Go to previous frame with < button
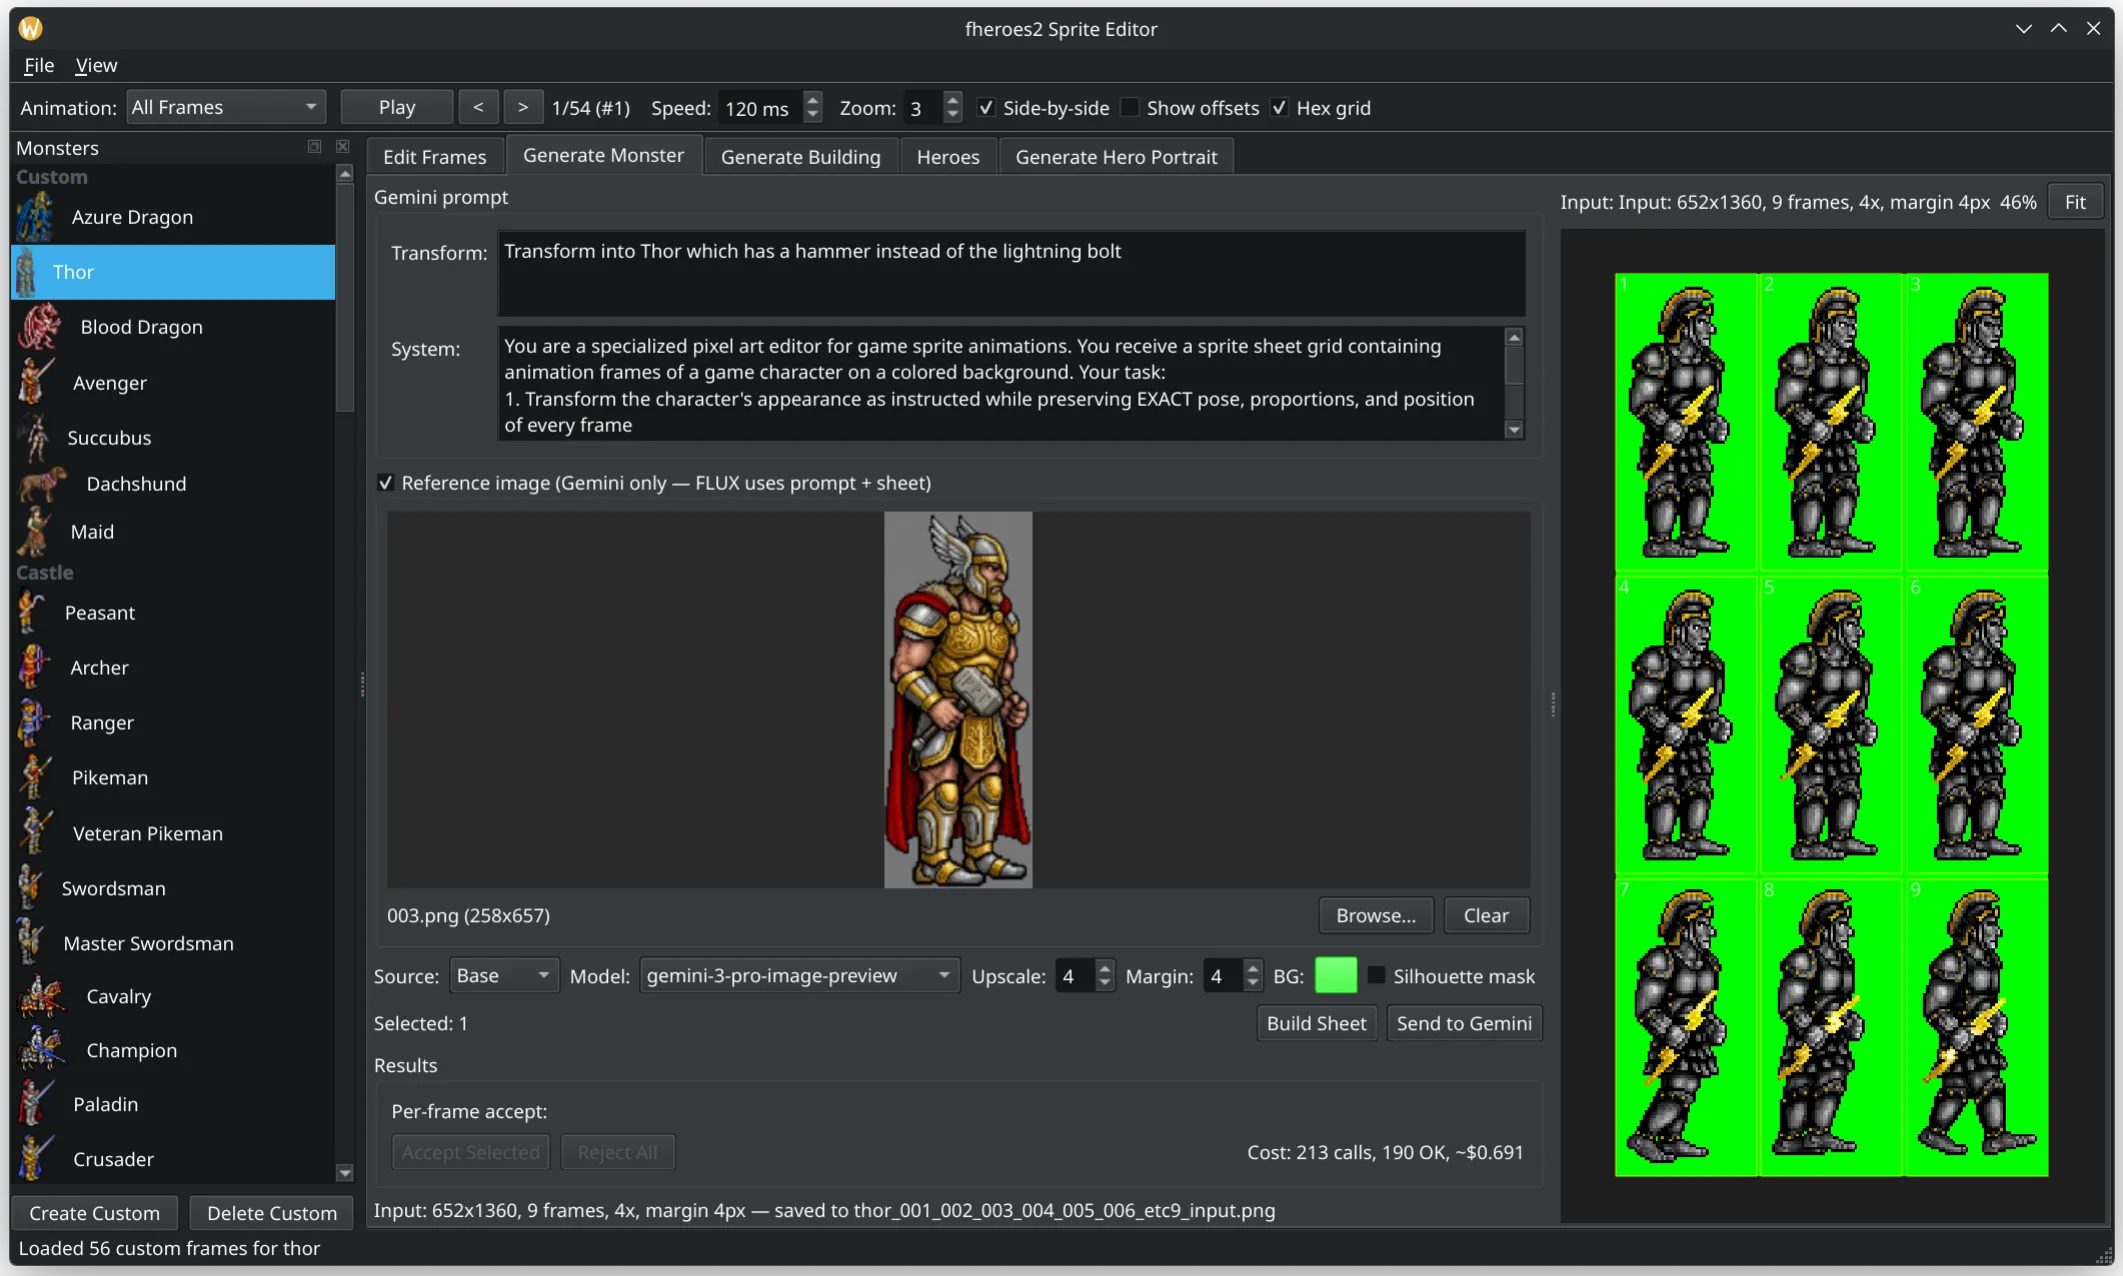The height and width of the screenshot is (1276, 2123). [x=478, y=107]
